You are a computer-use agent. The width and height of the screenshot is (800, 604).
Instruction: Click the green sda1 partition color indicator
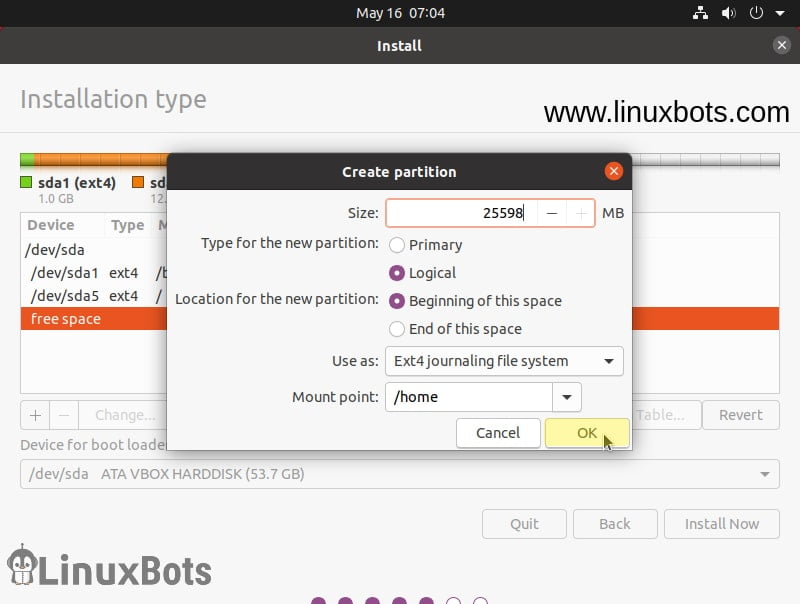25,183
